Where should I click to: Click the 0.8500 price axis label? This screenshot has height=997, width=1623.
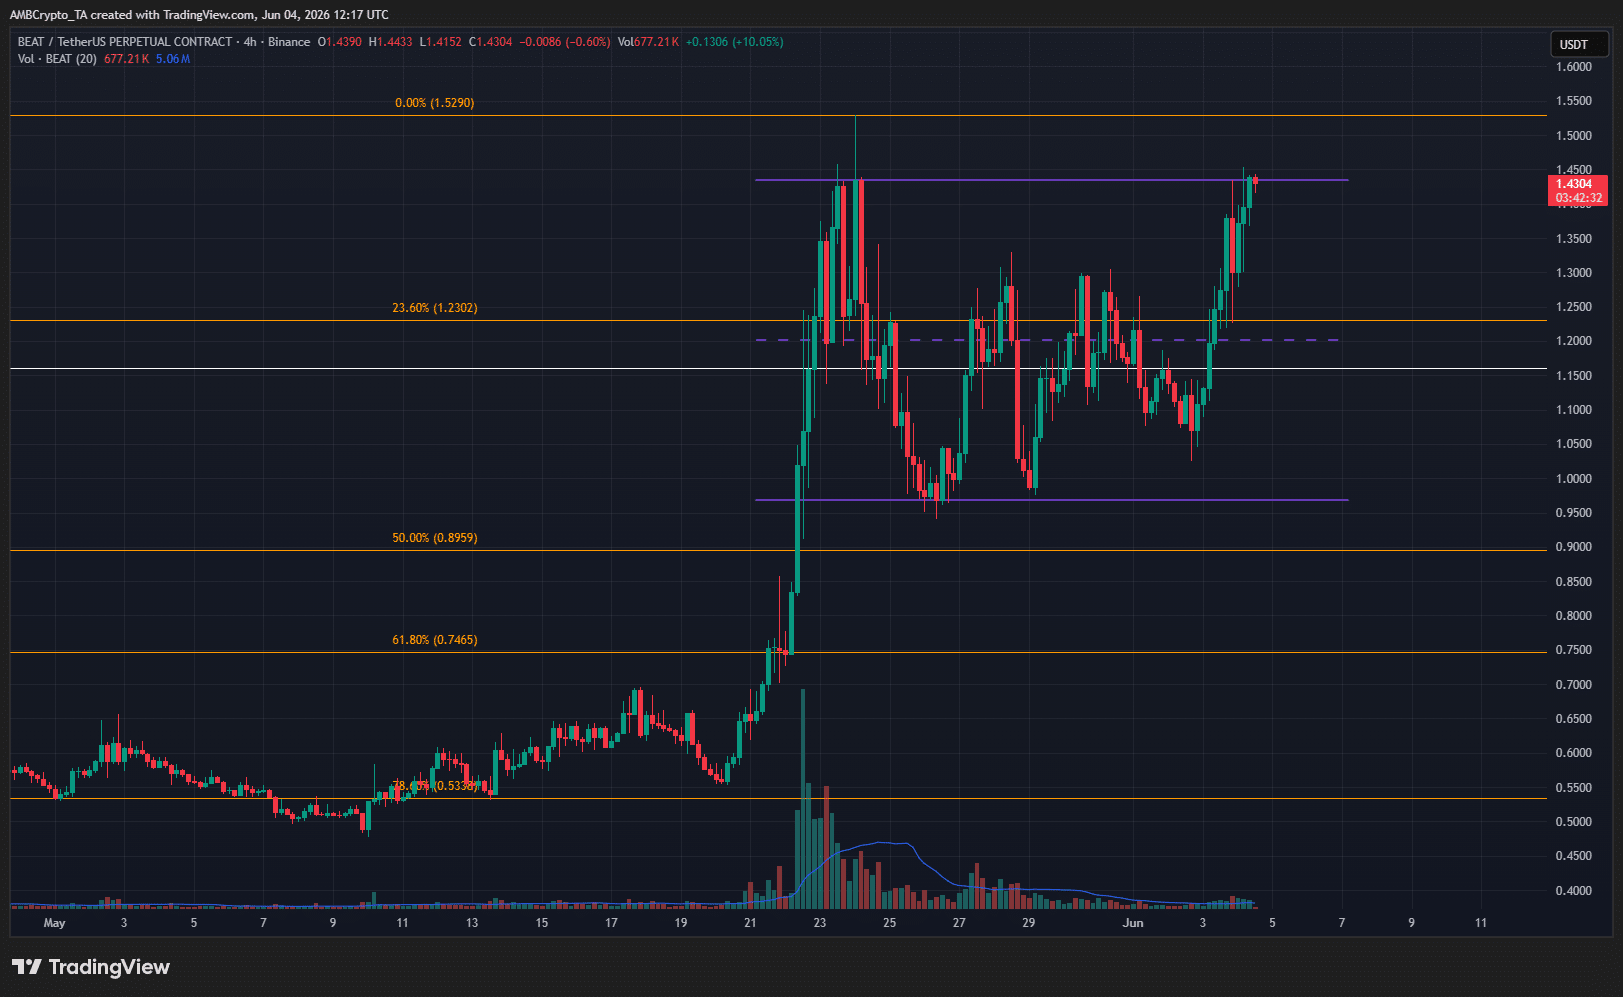[1574, 582]
